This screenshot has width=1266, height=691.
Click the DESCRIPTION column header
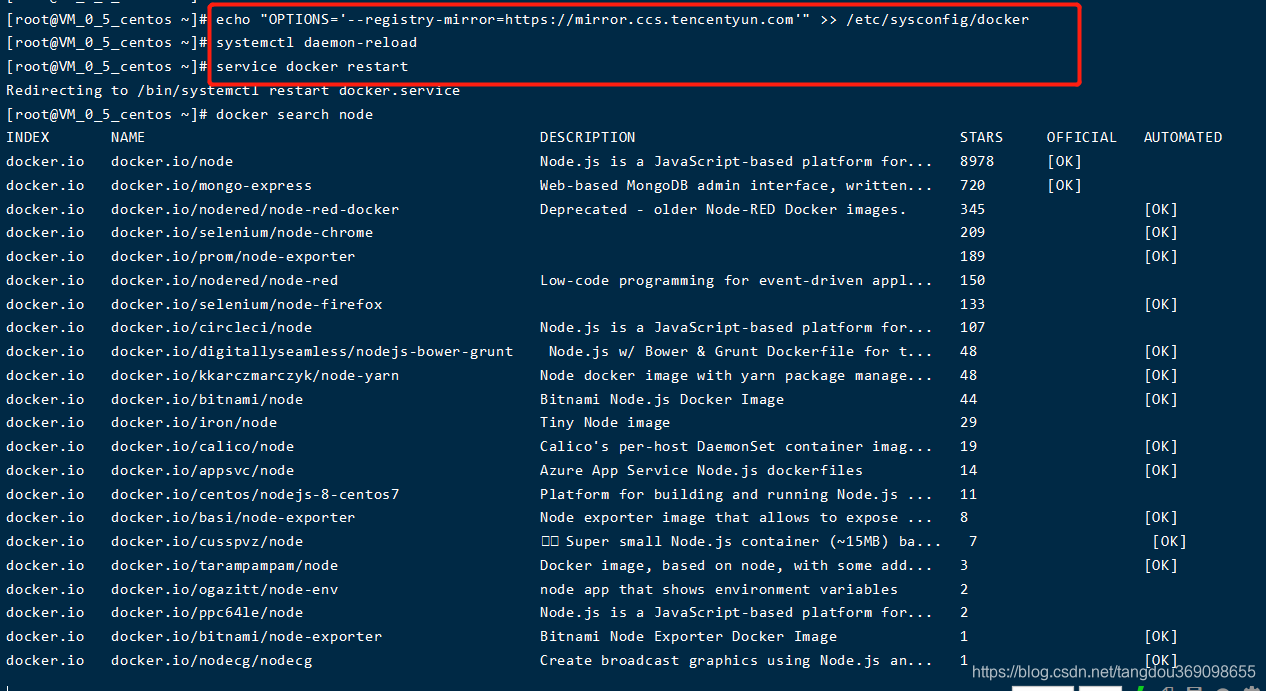click(x=587, y=137)
